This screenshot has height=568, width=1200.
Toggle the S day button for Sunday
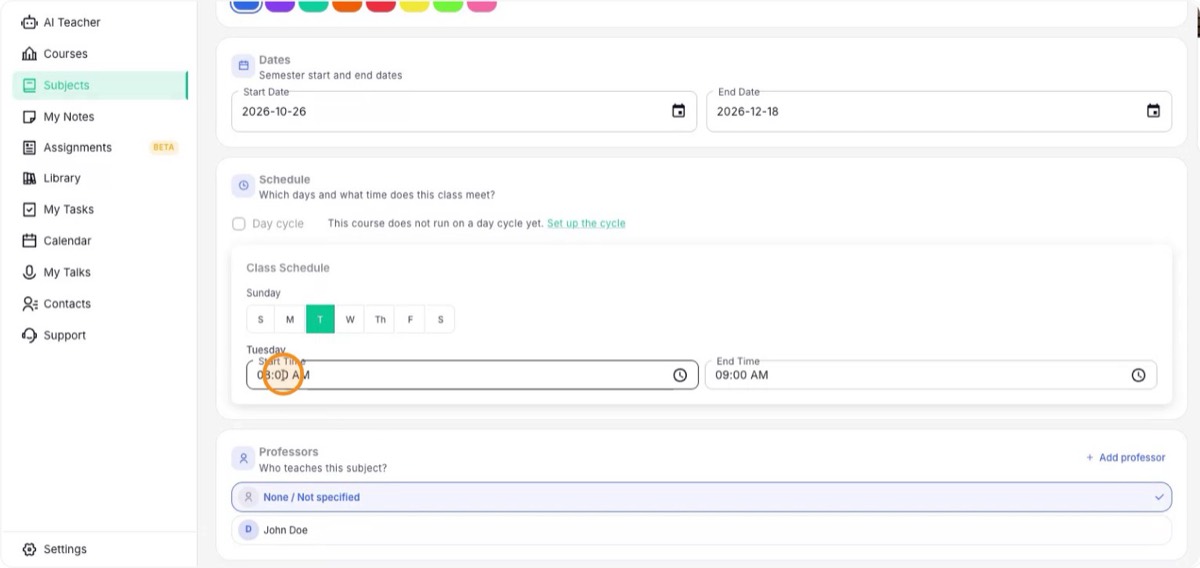(x=261, y=320)
